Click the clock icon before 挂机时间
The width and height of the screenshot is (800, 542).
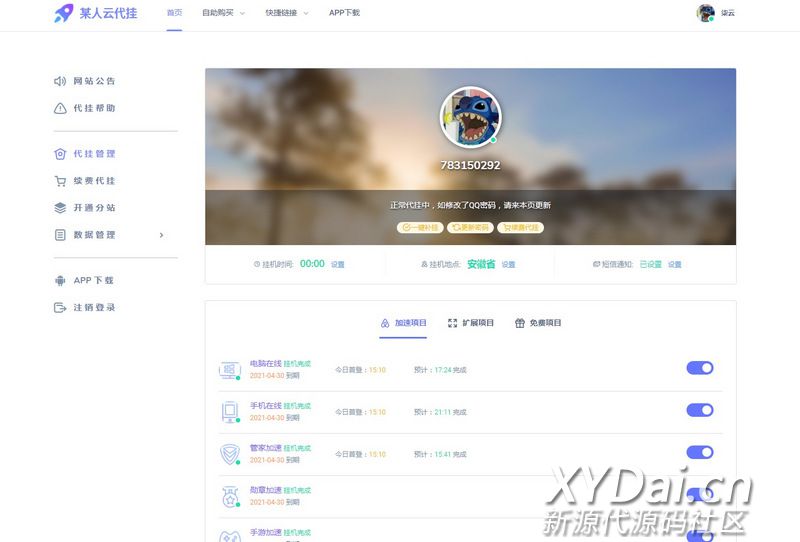pyautogui.click(x=257, y=264)
